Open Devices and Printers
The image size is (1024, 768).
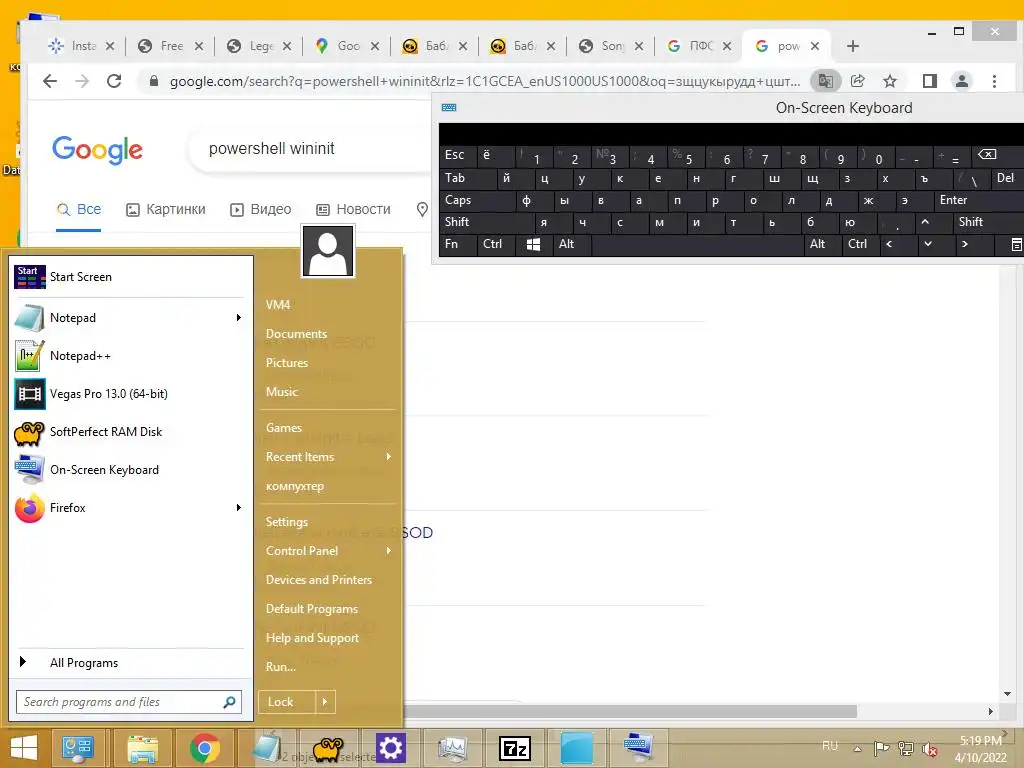click(319, 580)
